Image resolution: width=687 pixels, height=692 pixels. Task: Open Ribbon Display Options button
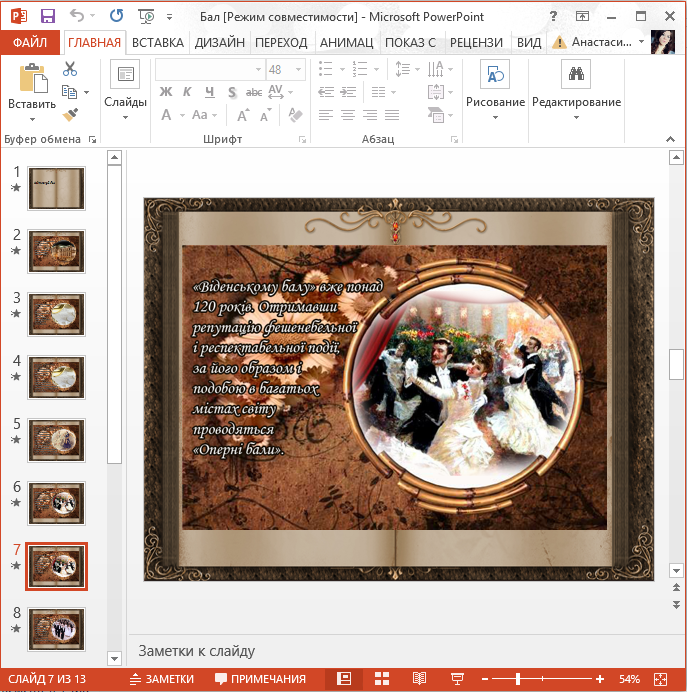tap(582, 16)
